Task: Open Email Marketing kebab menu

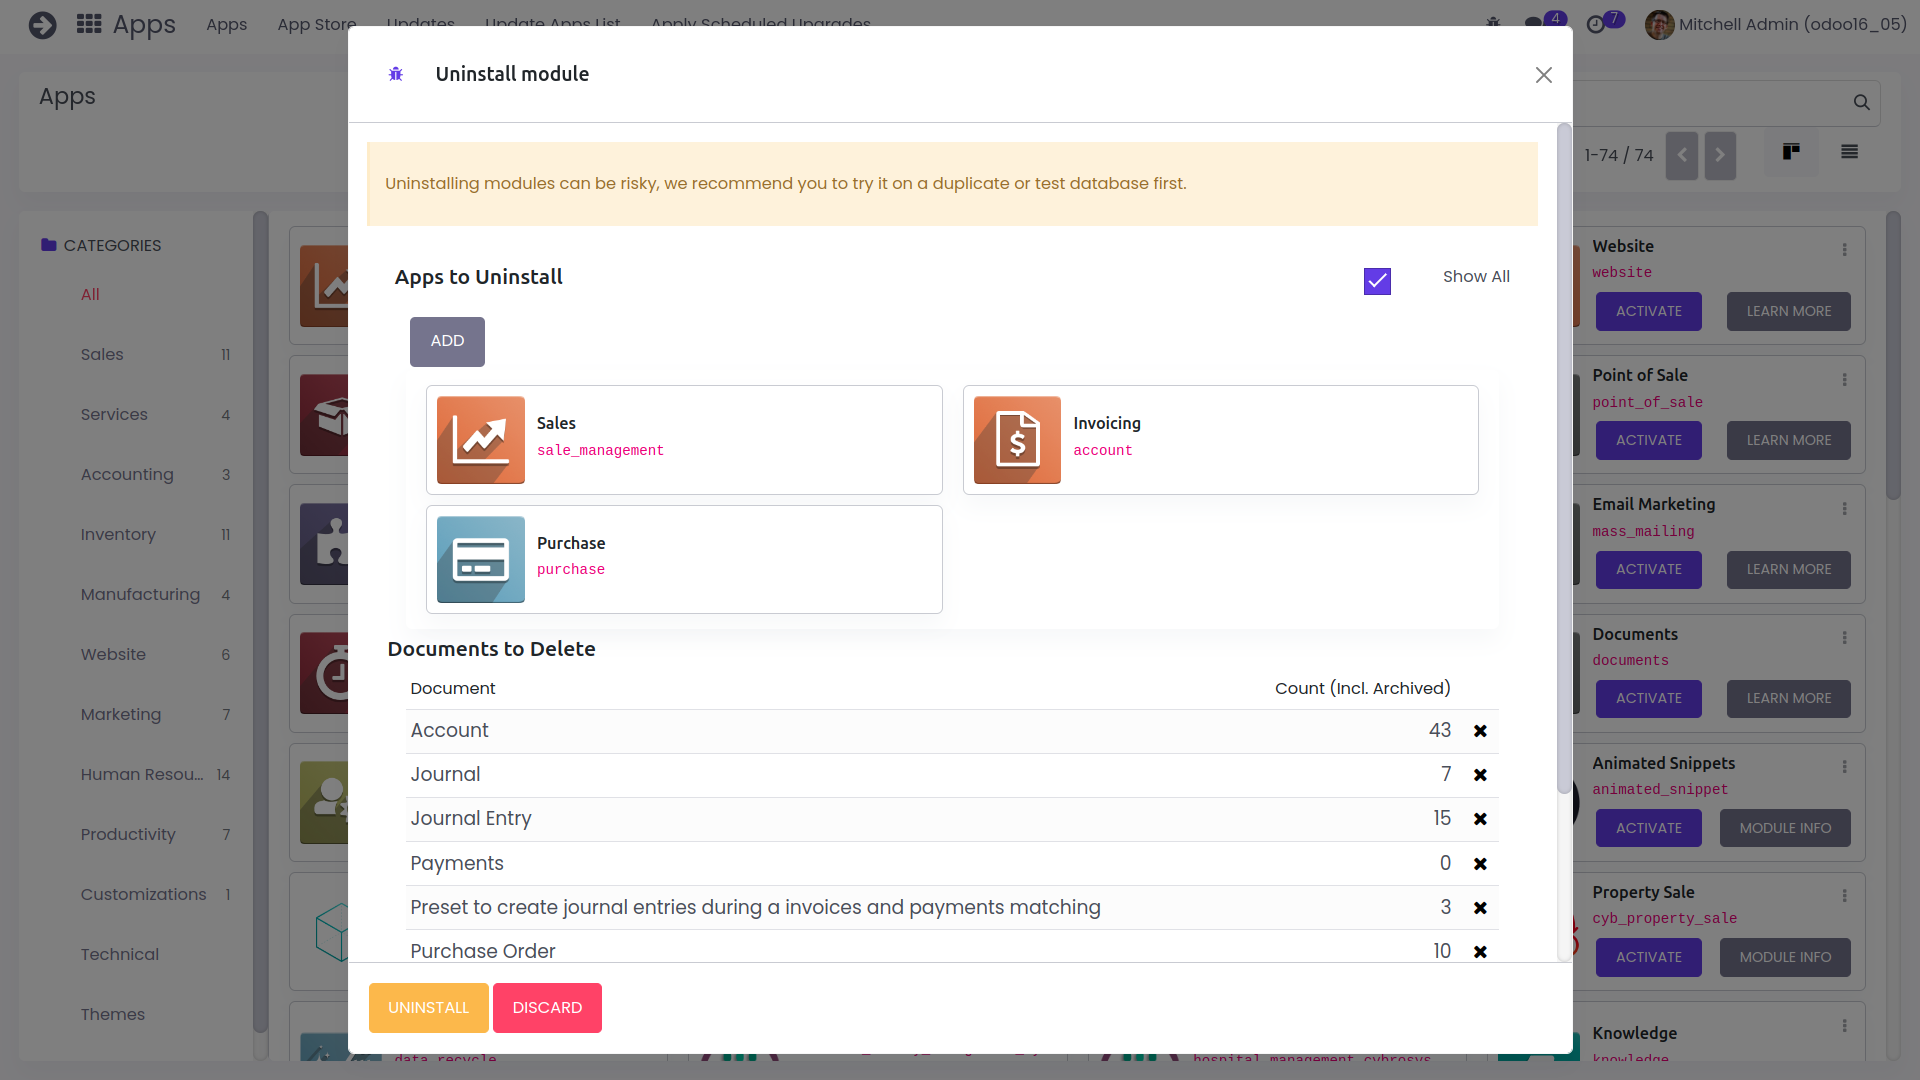Action: tap(1844, 509)
